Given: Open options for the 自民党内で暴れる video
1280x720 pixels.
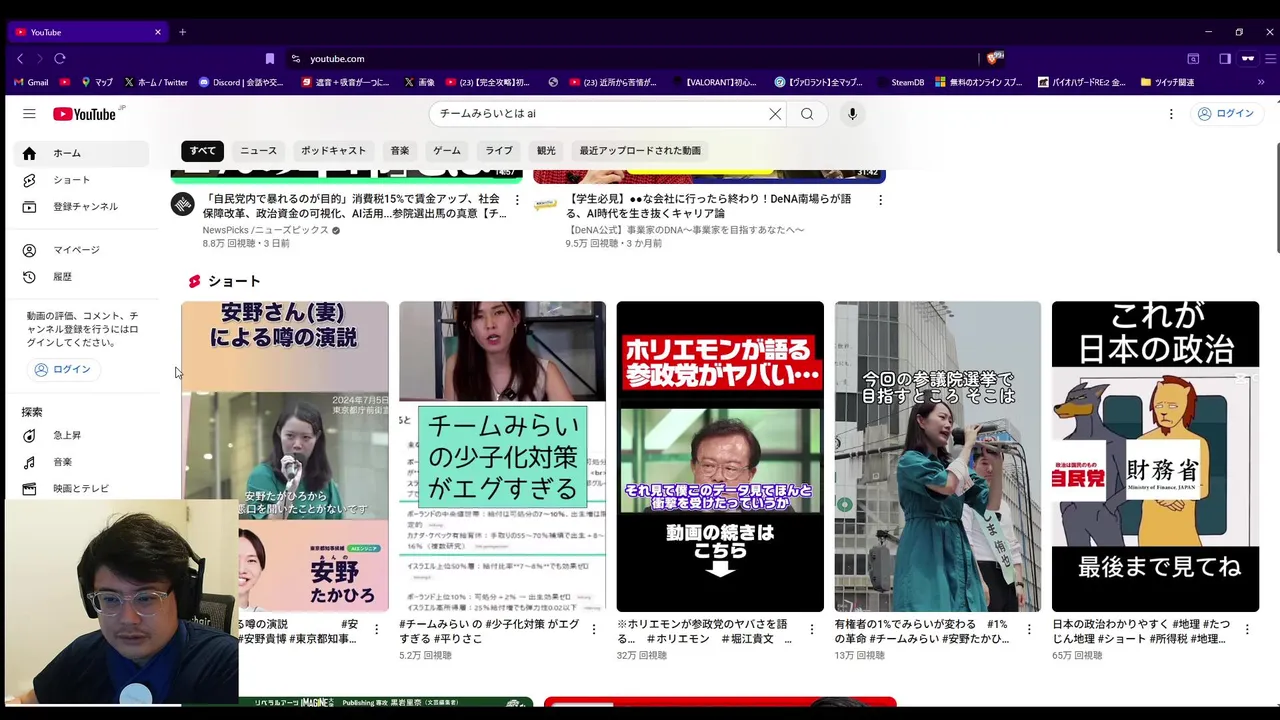Looking at the screenshot, I should (517, 200).
